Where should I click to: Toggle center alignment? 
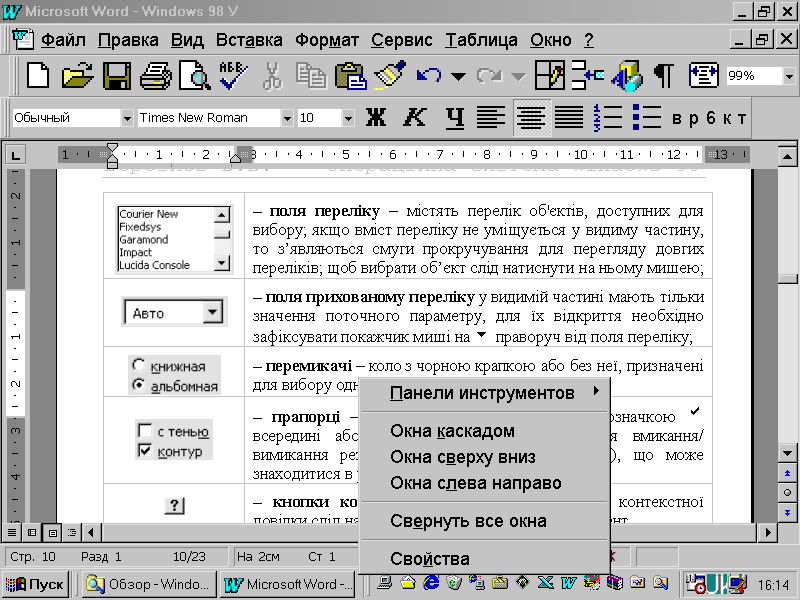click(531, 118)
